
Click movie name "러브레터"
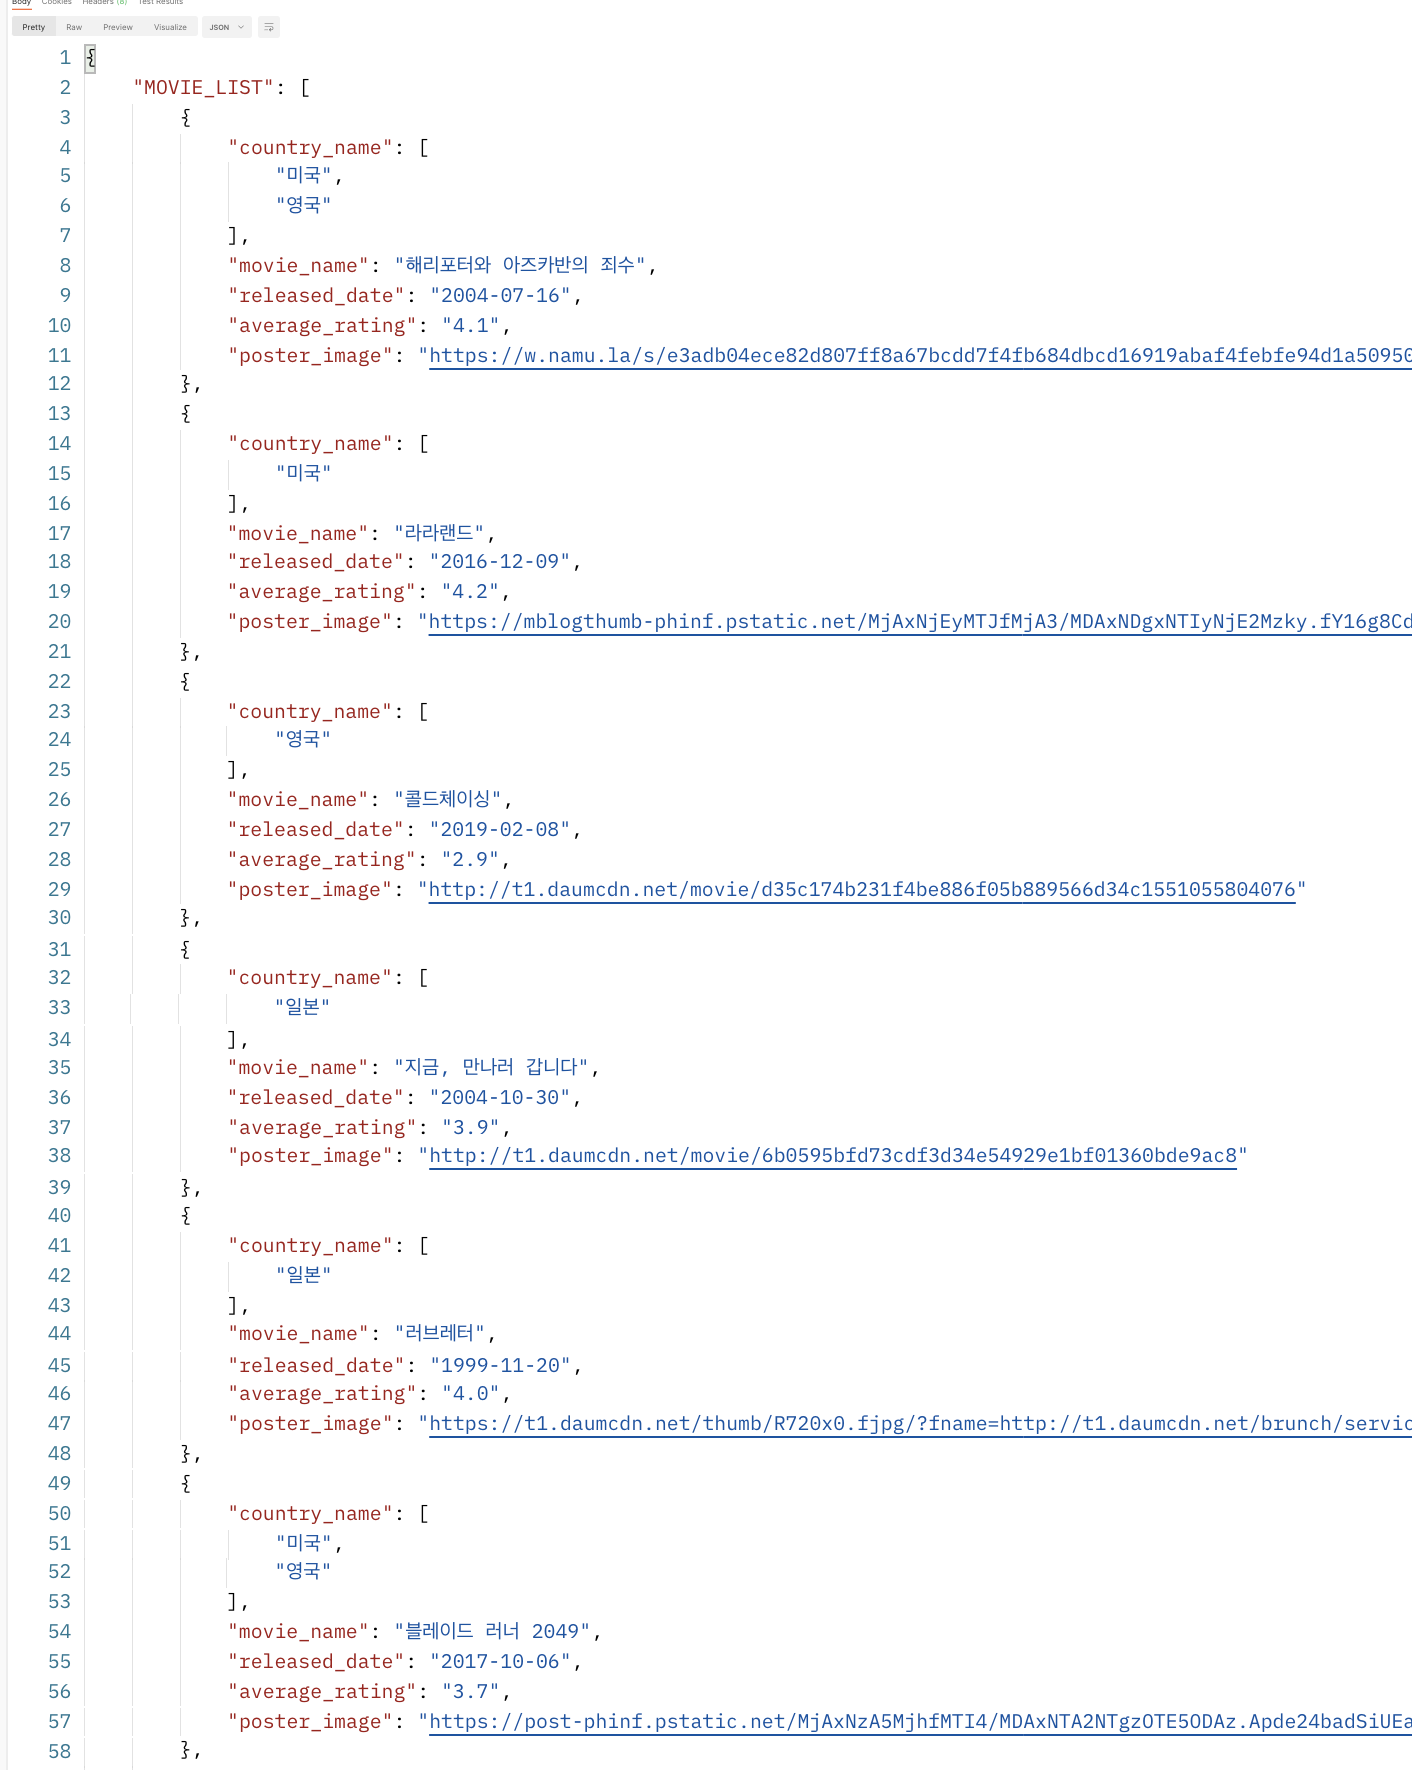coord(439,1333)
